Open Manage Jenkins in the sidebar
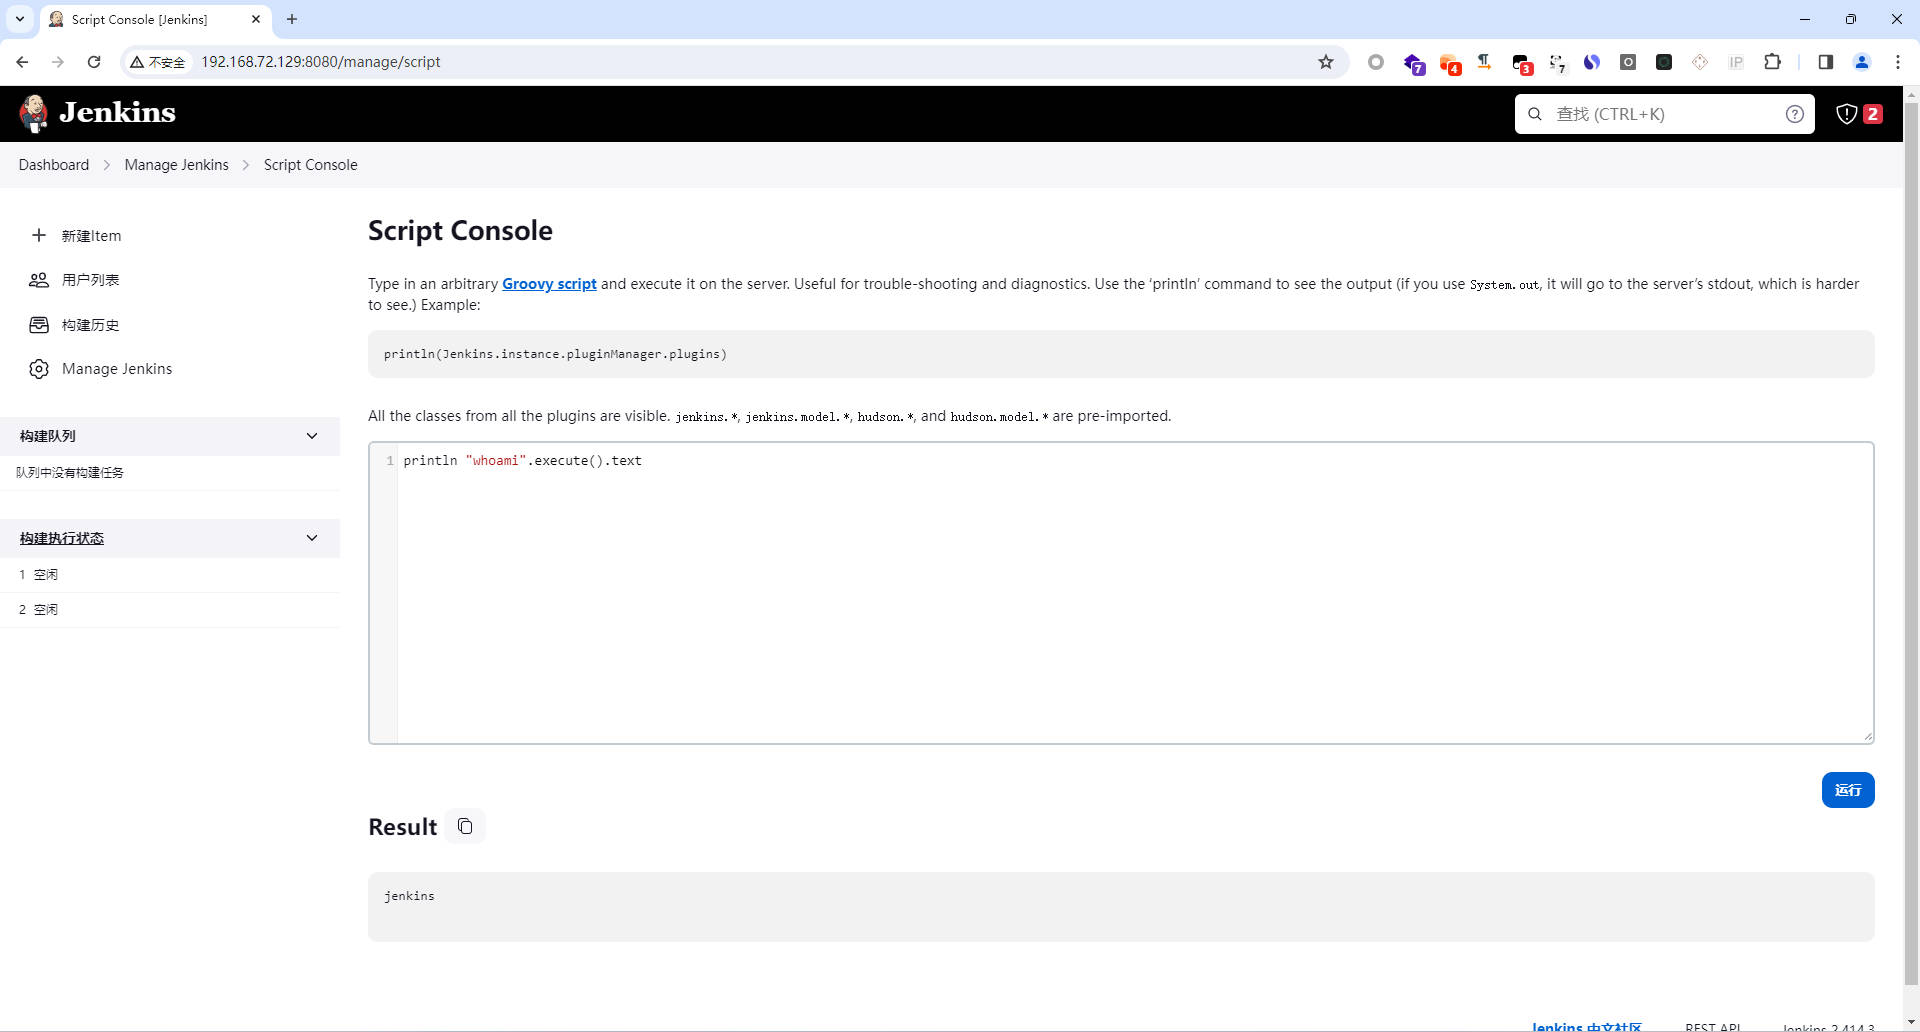This screenshot has width=1920, height=1032. coord(117,369)
